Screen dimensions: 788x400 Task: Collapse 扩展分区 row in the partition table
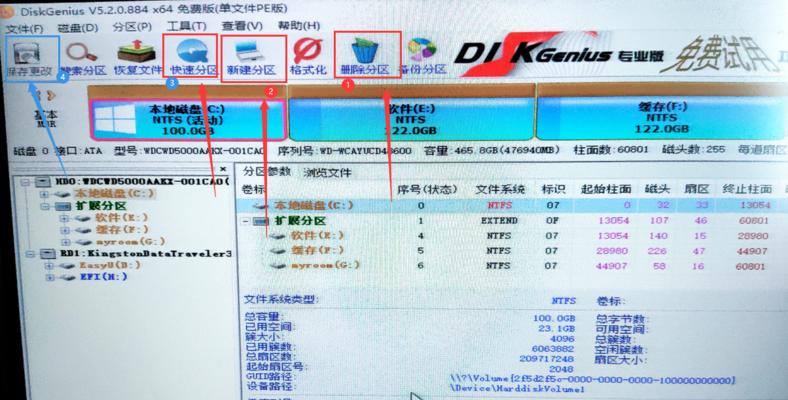(x=246, y=221)
